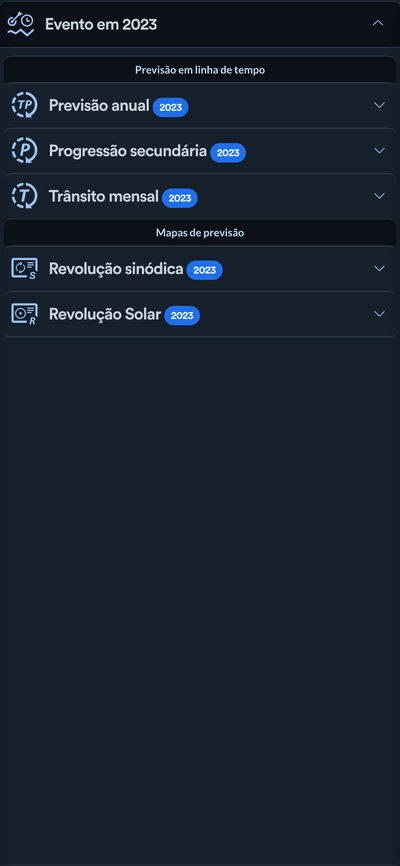
Task: Click the 2023 badge next to Revolução Solar
Action: [x=182, y=315]
